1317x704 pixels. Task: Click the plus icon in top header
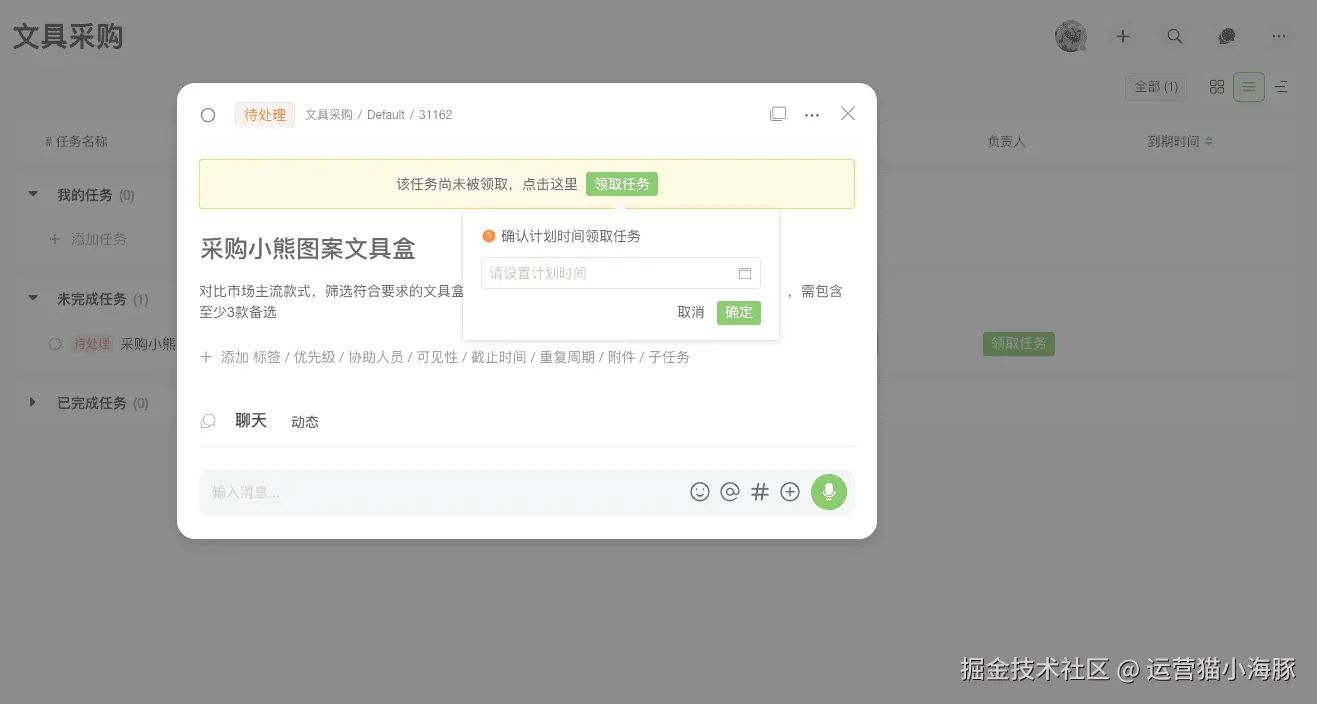[x=1123, y=36]
